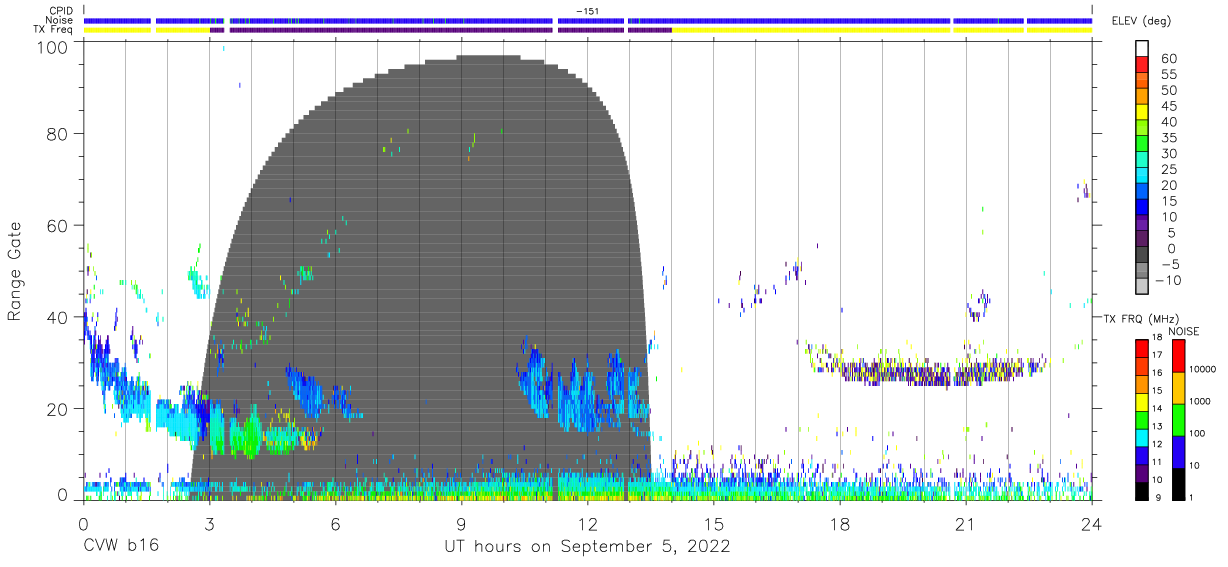Click the cyan segment of ELEV color bar
Viewport: 1228px width, 567px height.
click(x=1142, y=175)
